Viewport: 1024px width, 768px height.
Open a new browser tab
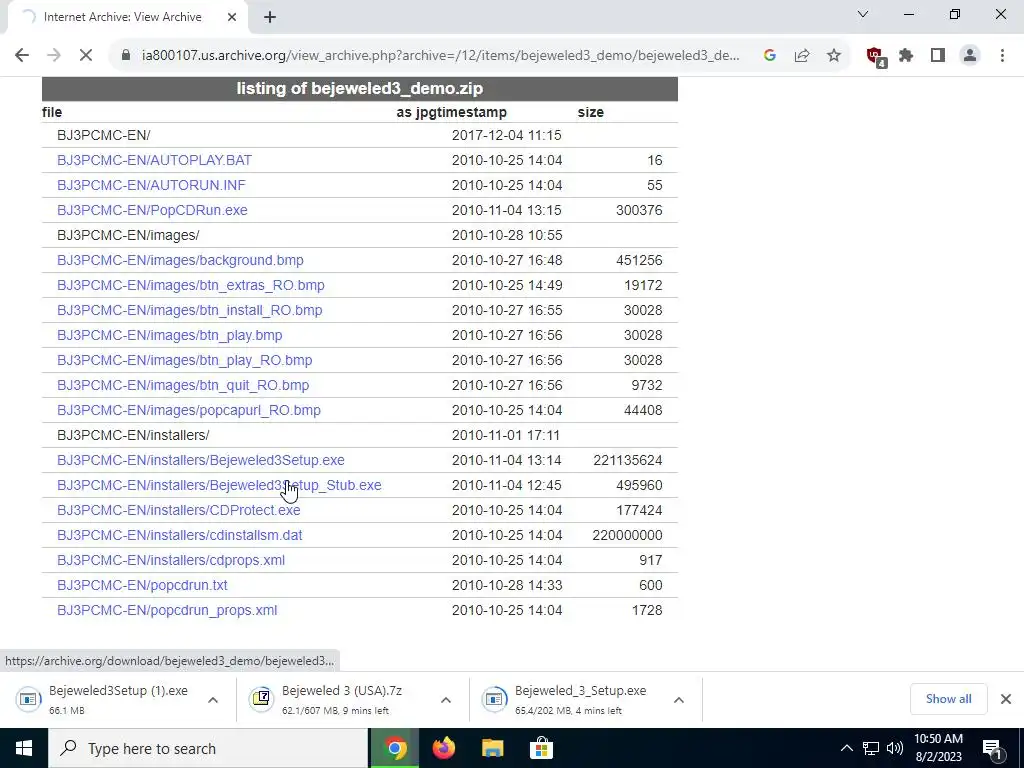click(270, 17)
